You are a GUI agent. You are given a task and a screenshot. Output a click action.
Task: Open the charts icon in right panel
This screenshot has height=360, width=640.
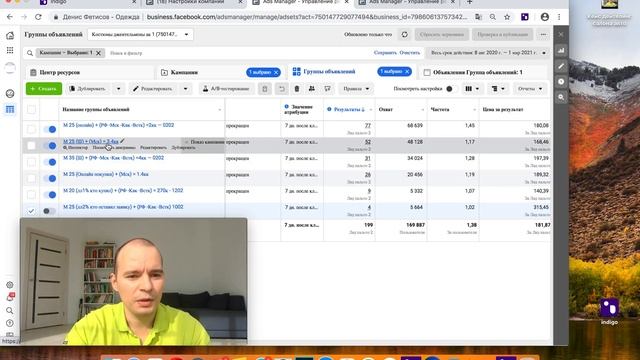coord(561,50)
